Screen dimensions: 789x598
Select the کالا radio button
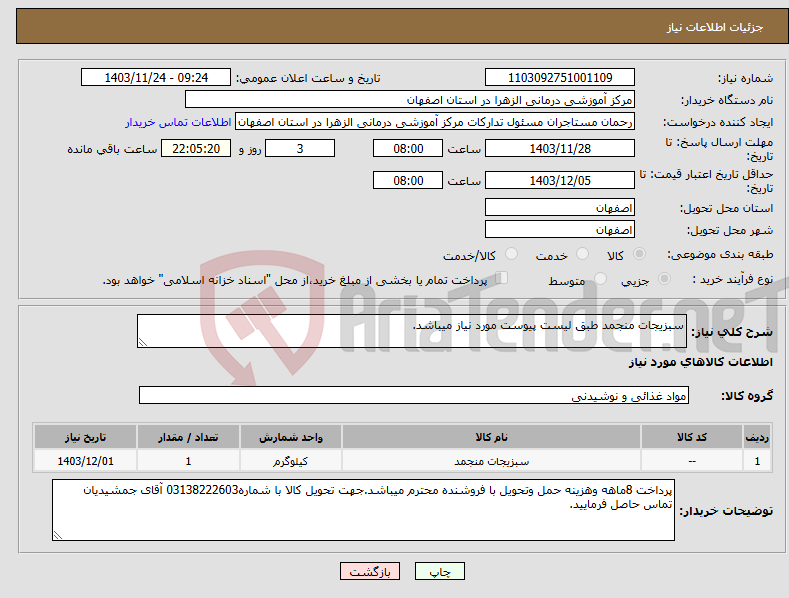pyautogui.click(x=640, y=254)
